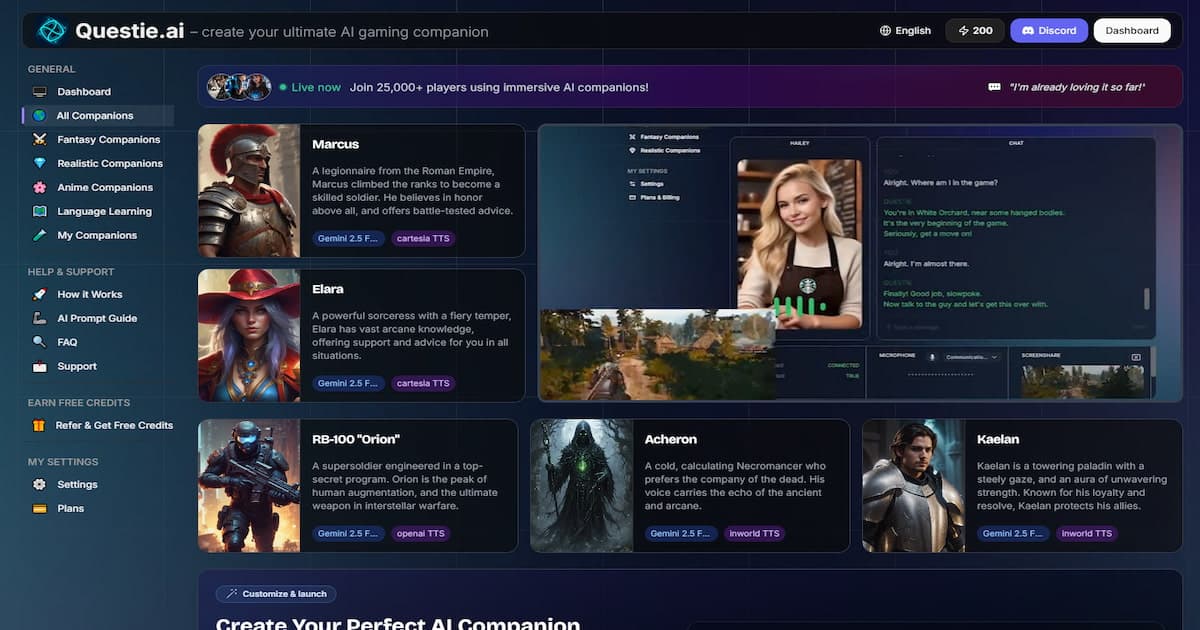Click Elara's Gemini 2.5 F... tag

[x=348, y=383]
